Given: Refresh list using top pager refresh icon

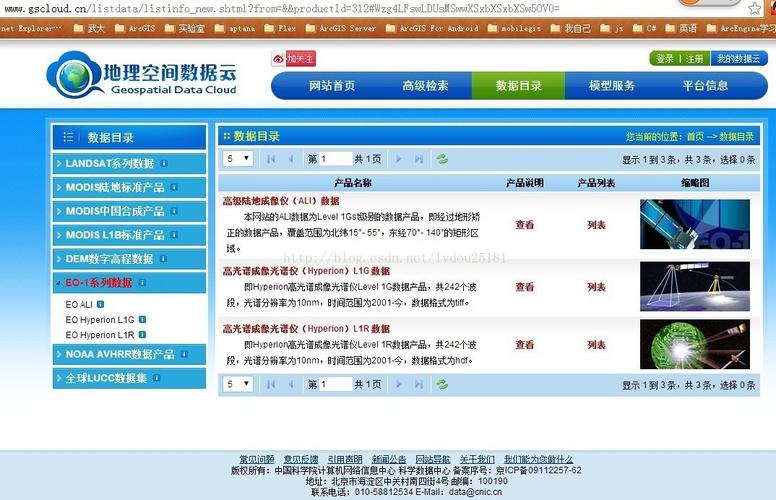Looking at the screenshot, I should 442,159.
